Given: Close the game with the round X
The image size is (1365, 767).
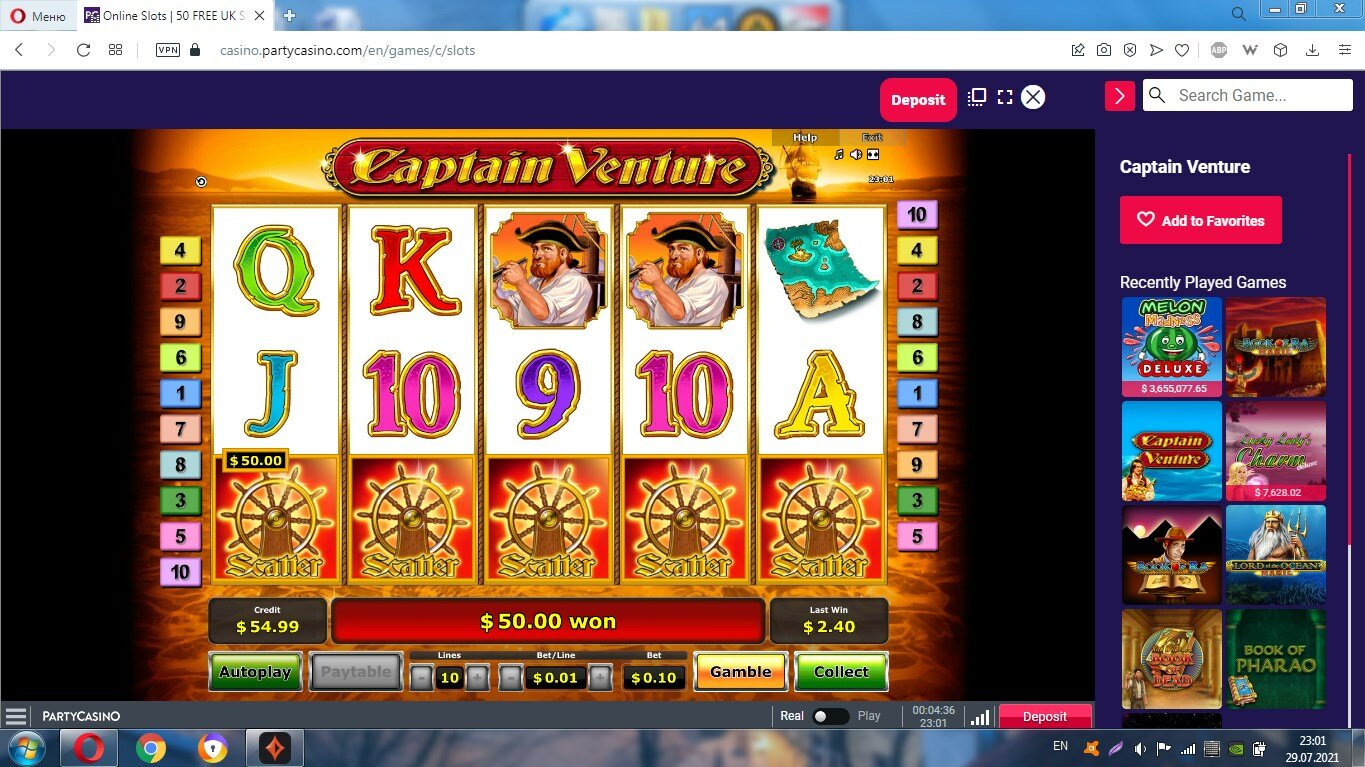Looking at the screenshot, I should point(1033,97).
